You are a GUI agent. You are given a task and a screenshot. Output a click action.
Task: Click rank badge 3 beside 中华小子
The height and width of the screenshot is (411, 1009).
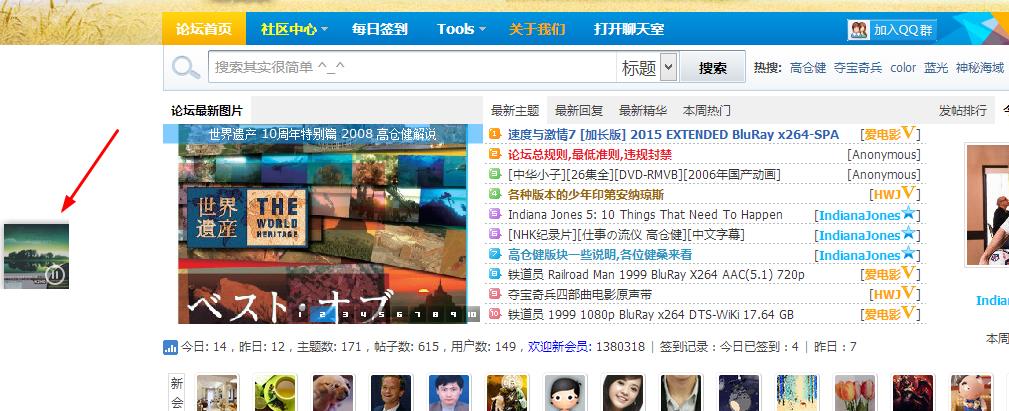[495, 174]
